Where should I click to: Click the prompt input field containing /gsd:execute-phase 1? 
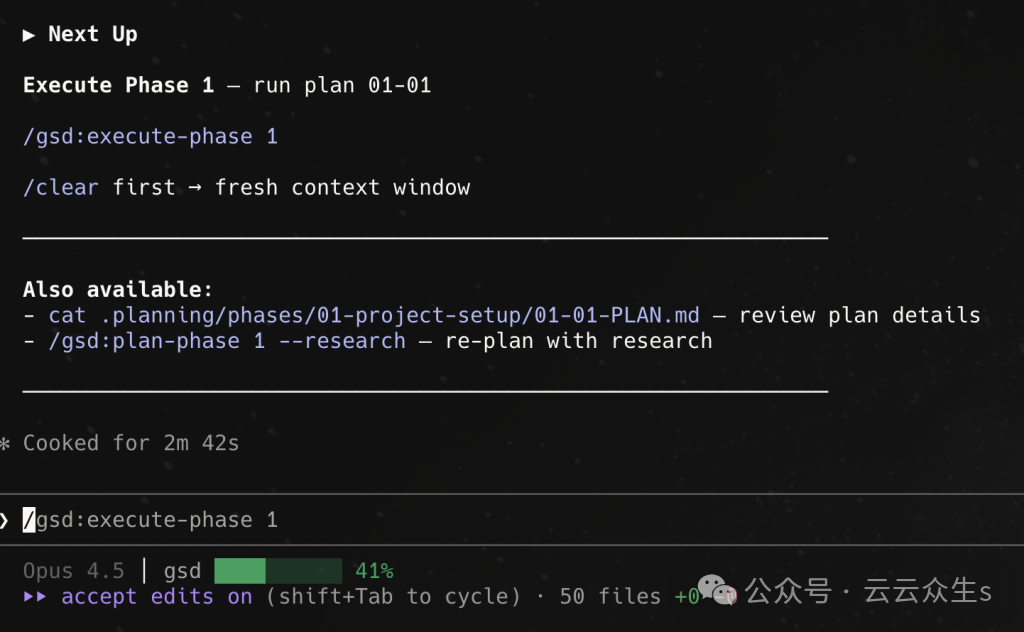(512, 520)
